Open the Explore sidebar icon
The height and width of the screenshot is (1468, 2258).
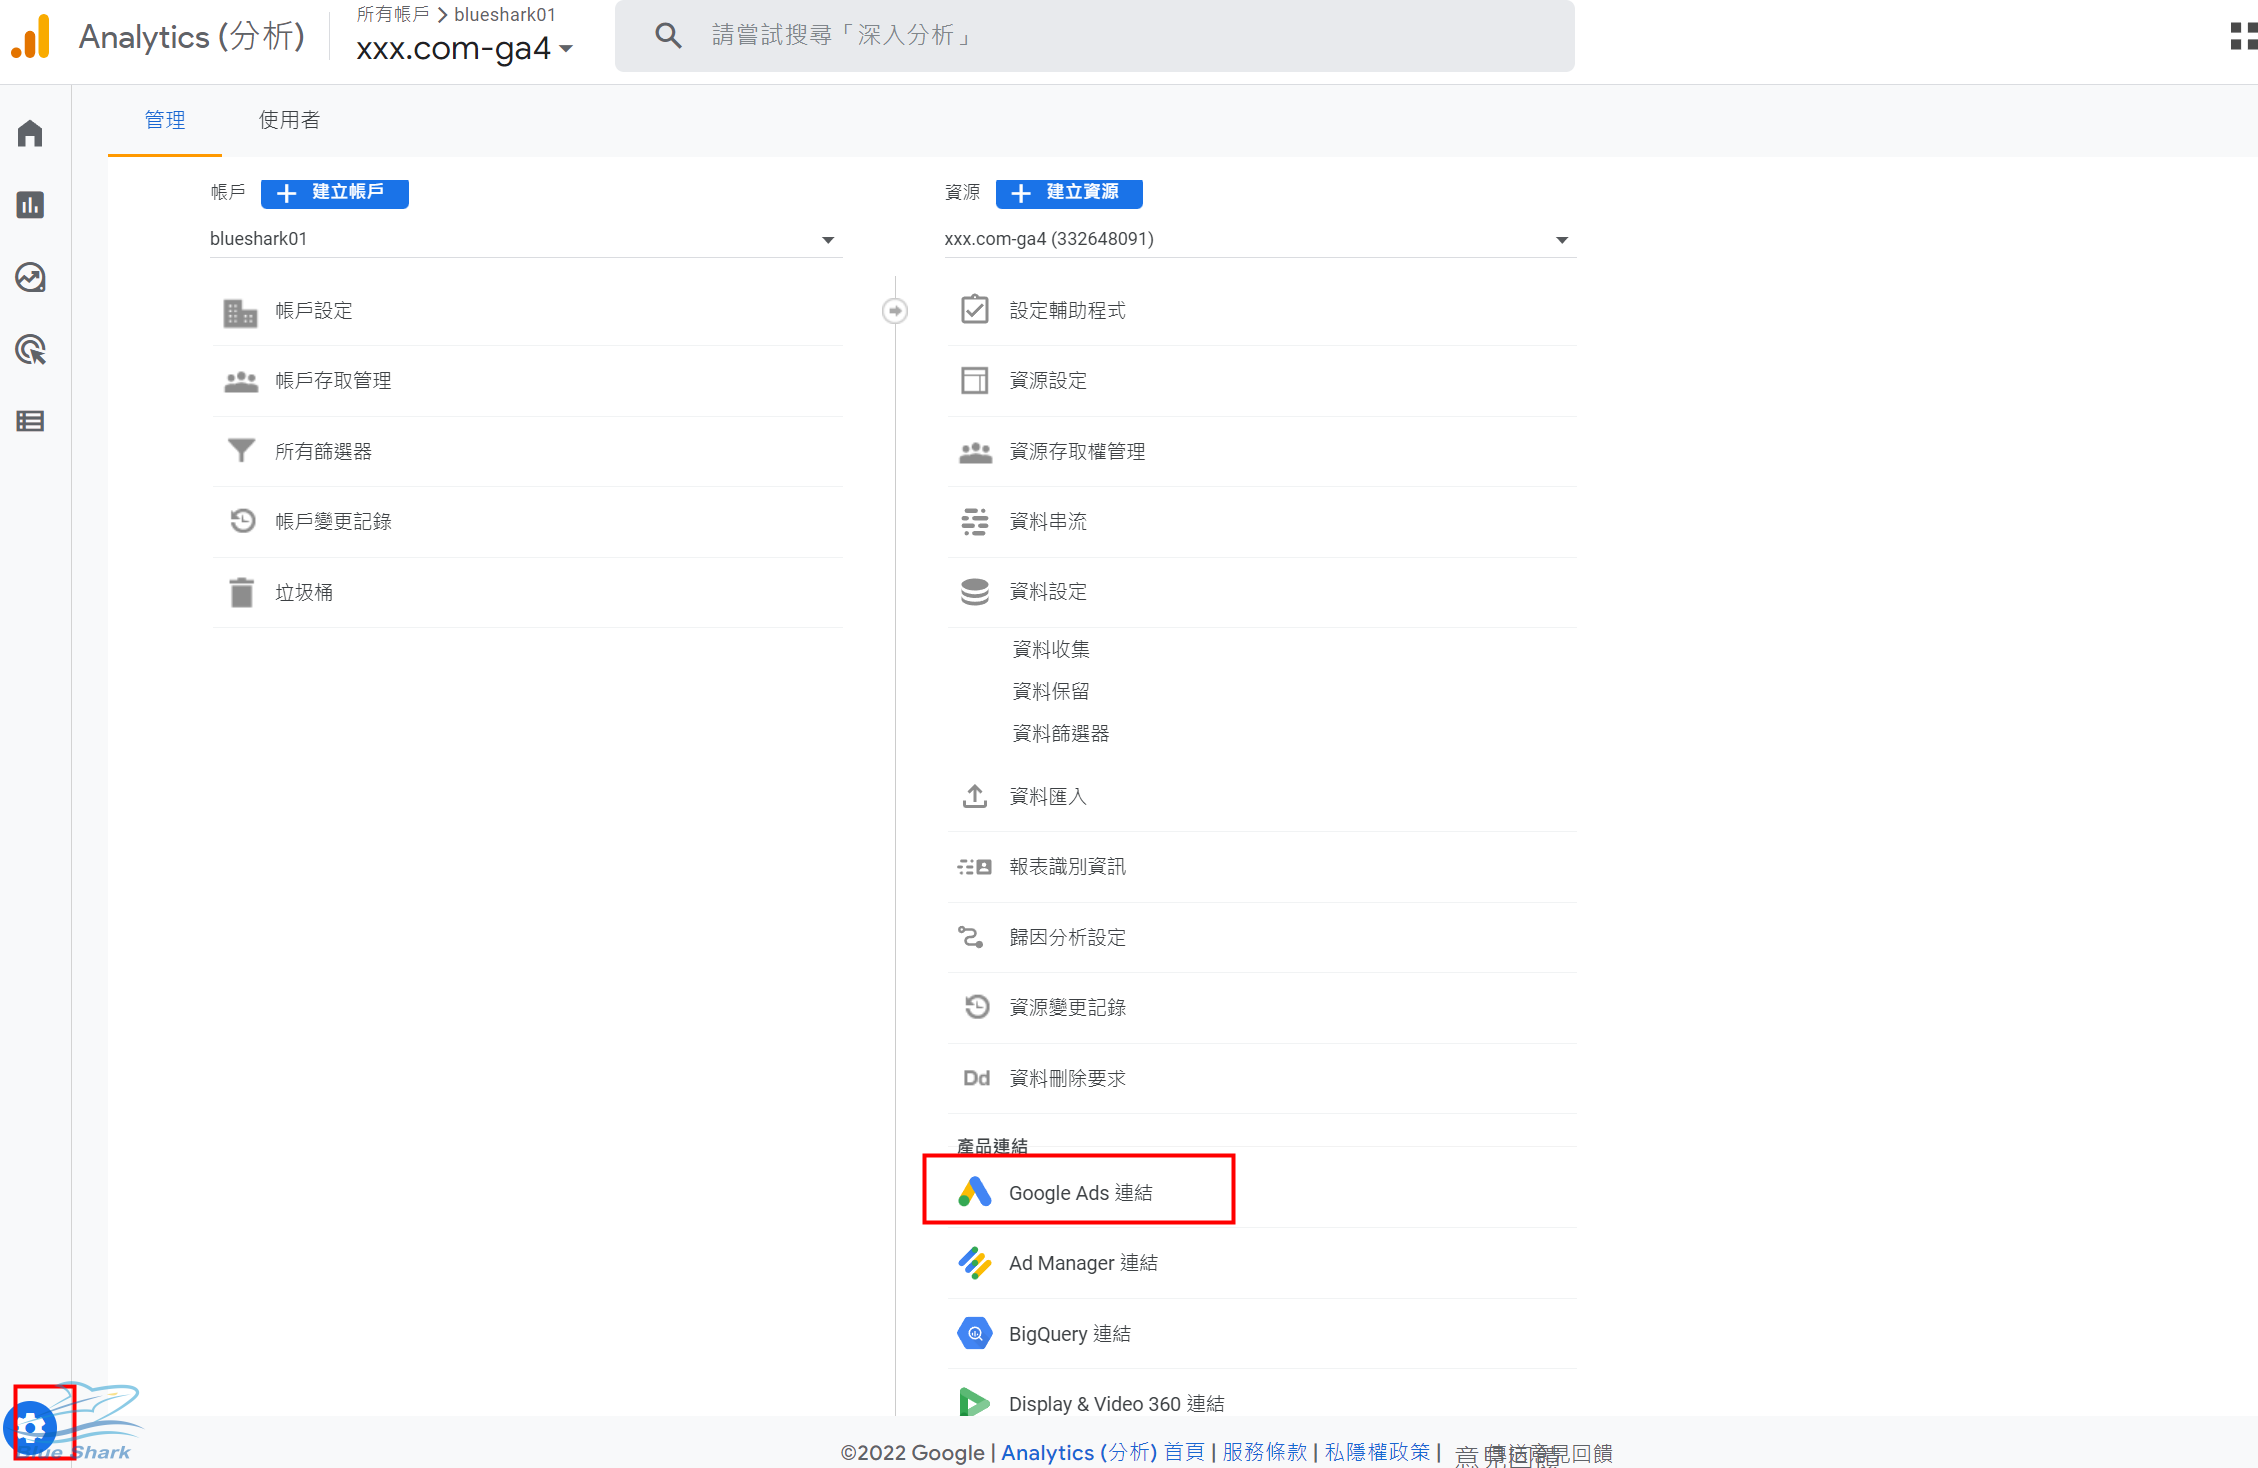point(30,277)
